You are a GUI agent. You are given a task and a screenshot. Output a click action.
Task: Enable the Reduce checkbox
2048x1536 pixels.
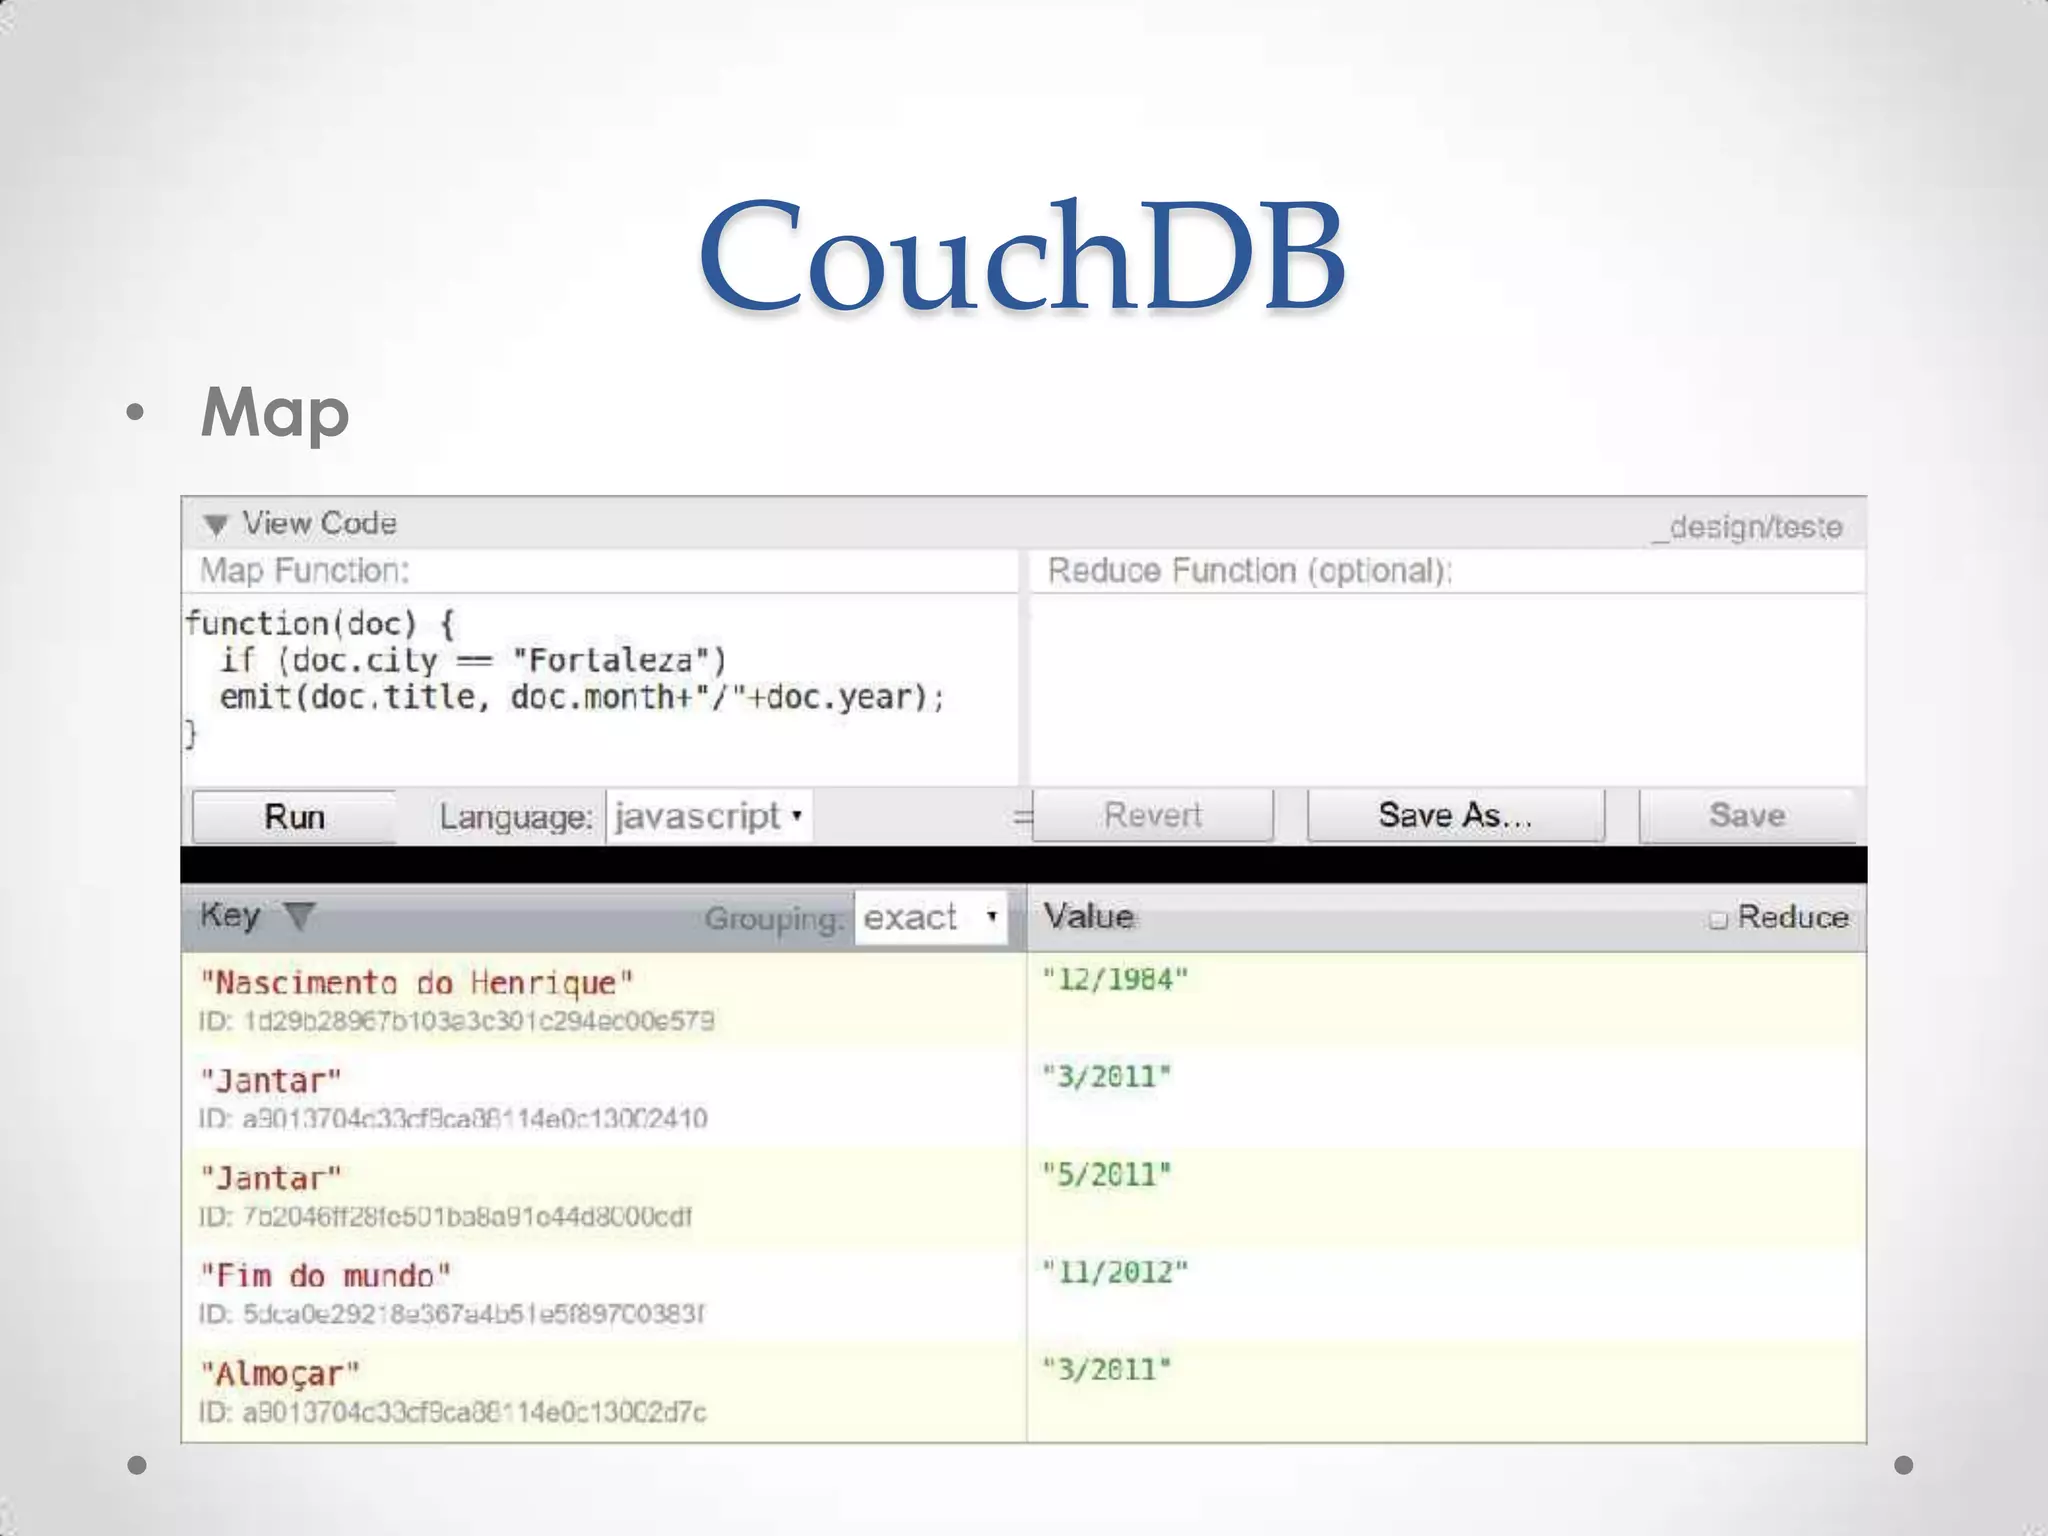pyautogui.click(x=1718, y=919)
